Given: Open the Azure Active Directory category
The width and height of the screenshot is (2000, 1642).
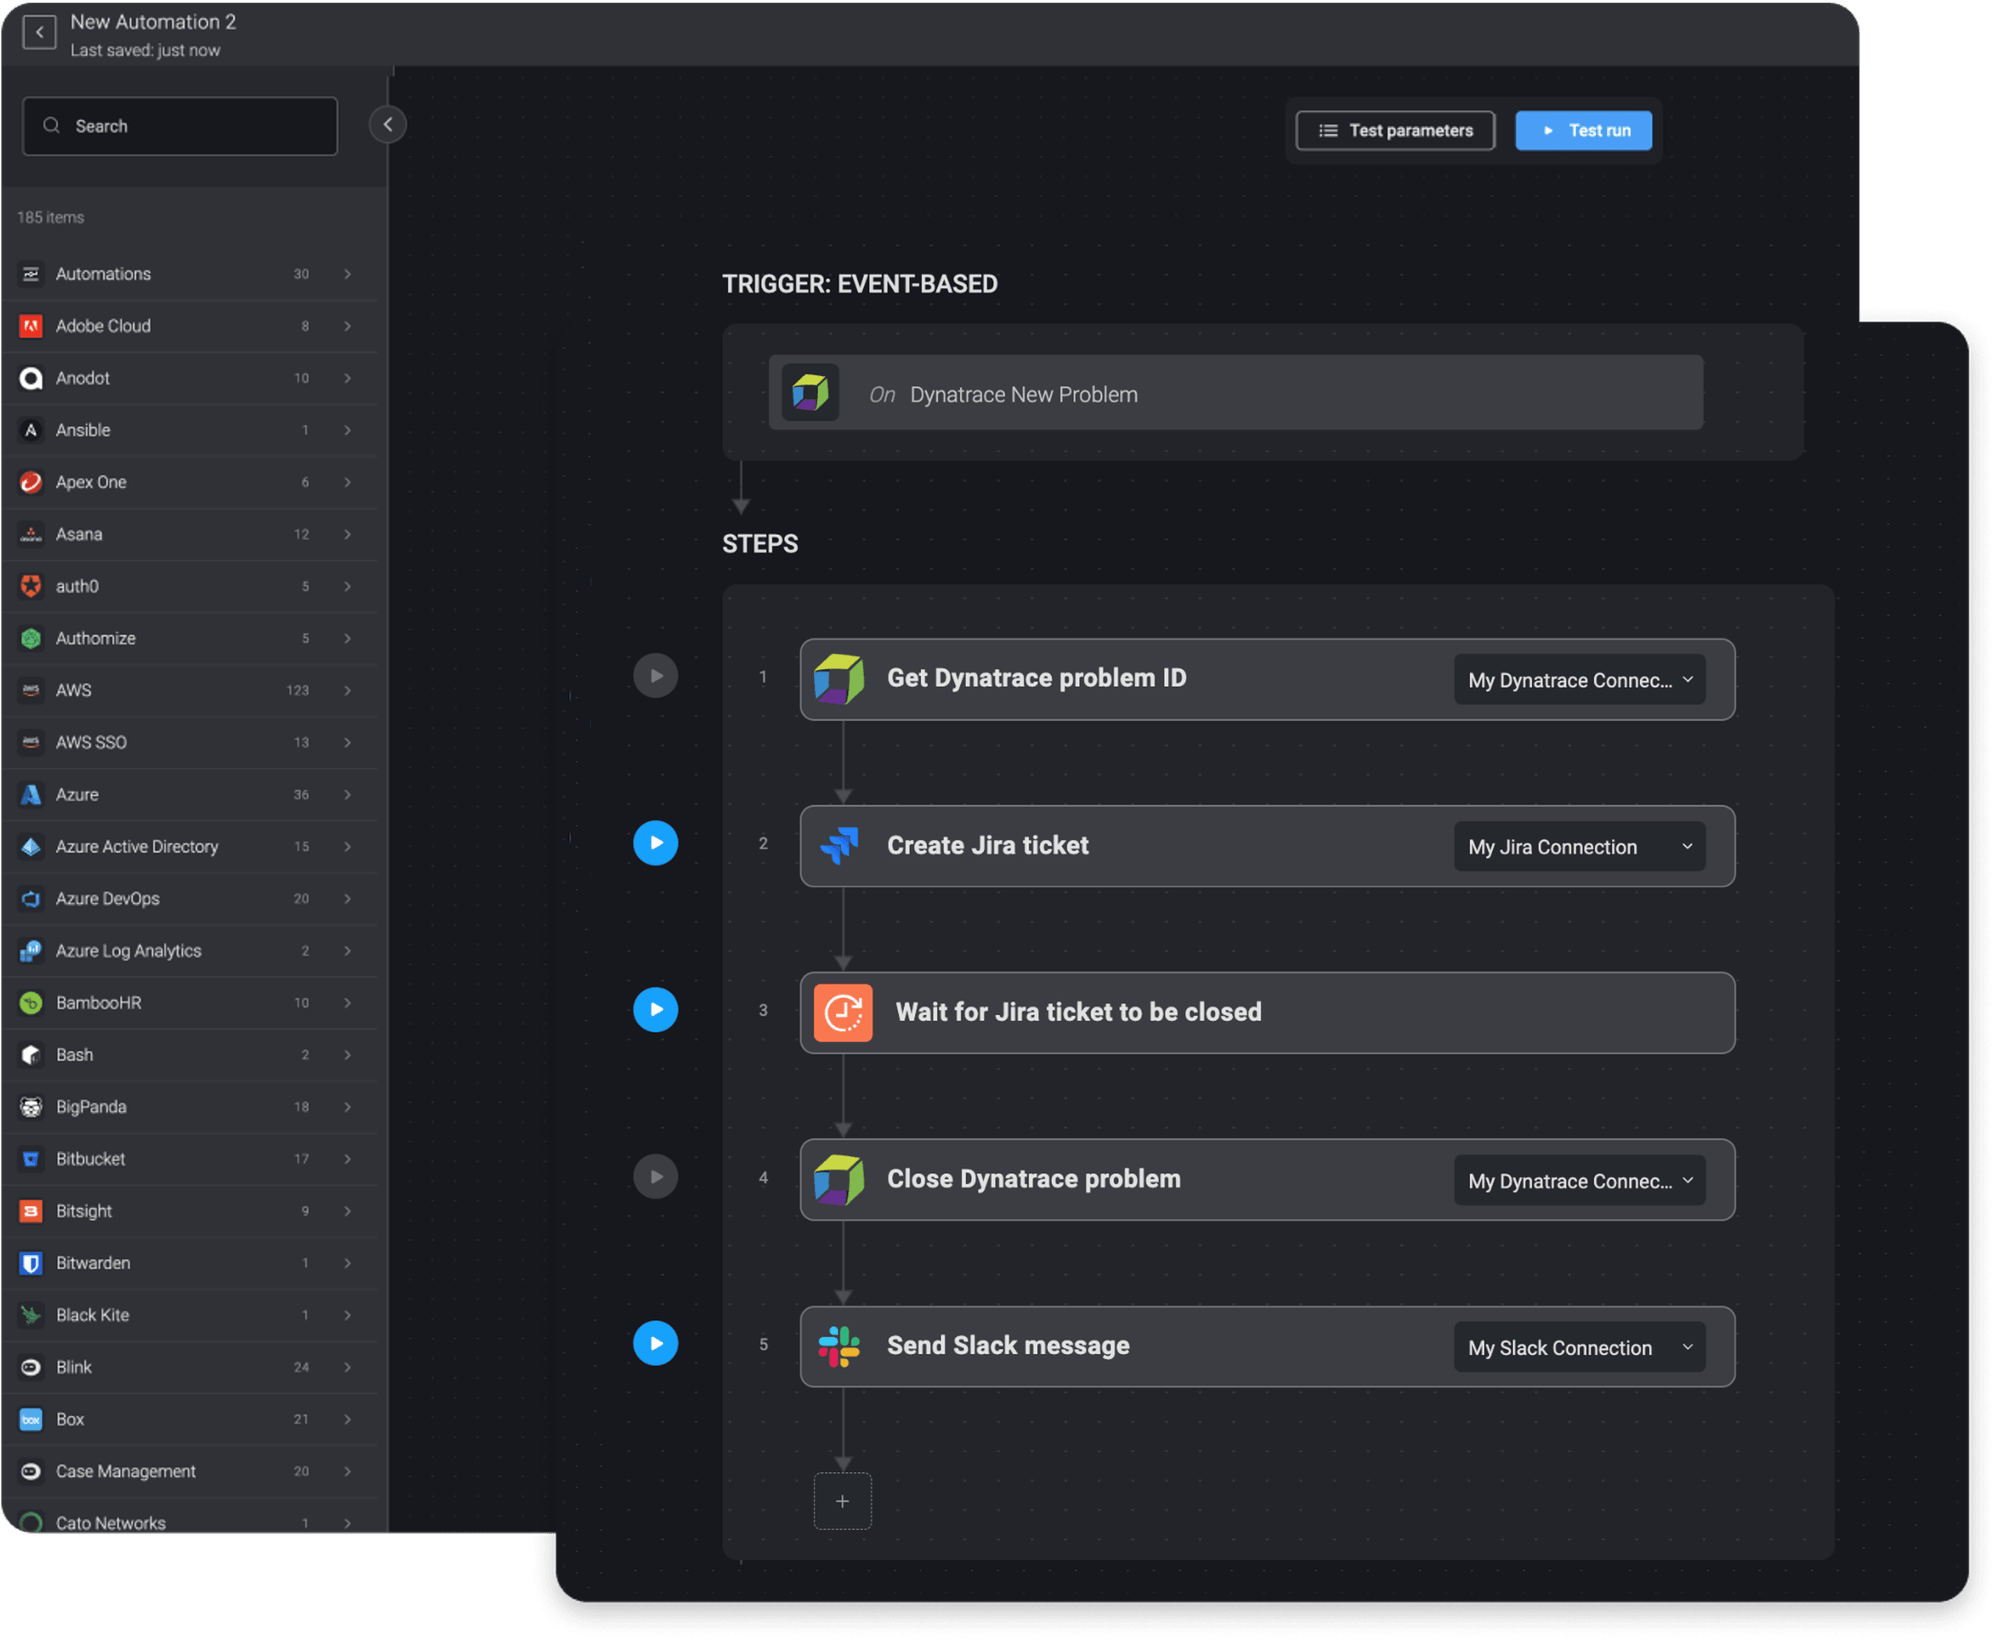Looking at the screenshot, I should (190, 847).
